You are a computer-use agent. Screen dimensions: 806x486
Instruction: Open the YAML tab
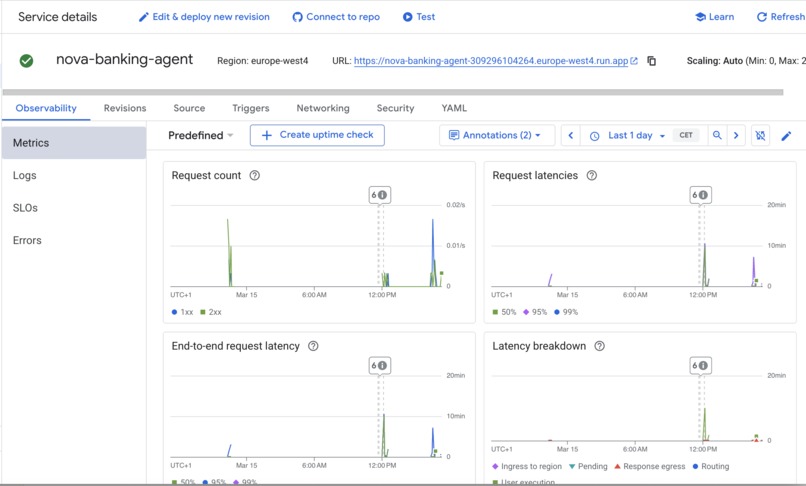point(454,108)
